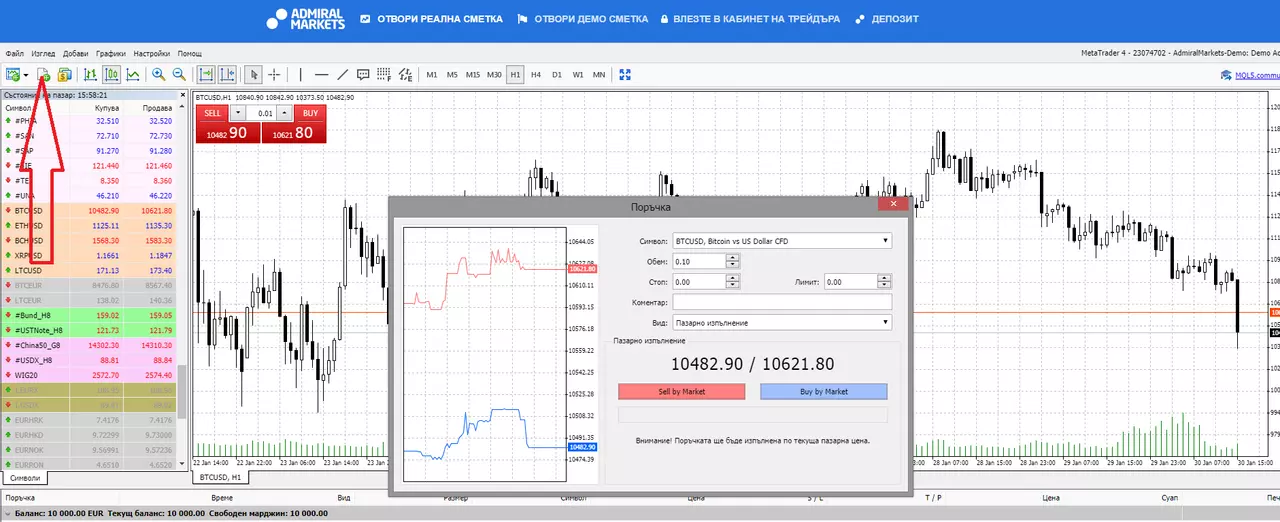
Task: Click the New Order toolbar icon
Action: [x=44, y=74]
